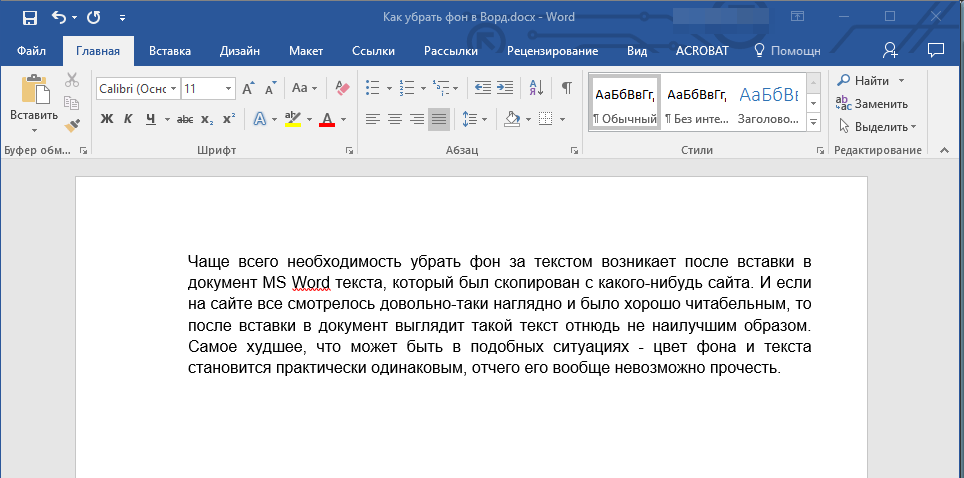This screenshot has height=478, width=964.
Task: Center-align the paragraph text
Action: click(x=394, y=119)
